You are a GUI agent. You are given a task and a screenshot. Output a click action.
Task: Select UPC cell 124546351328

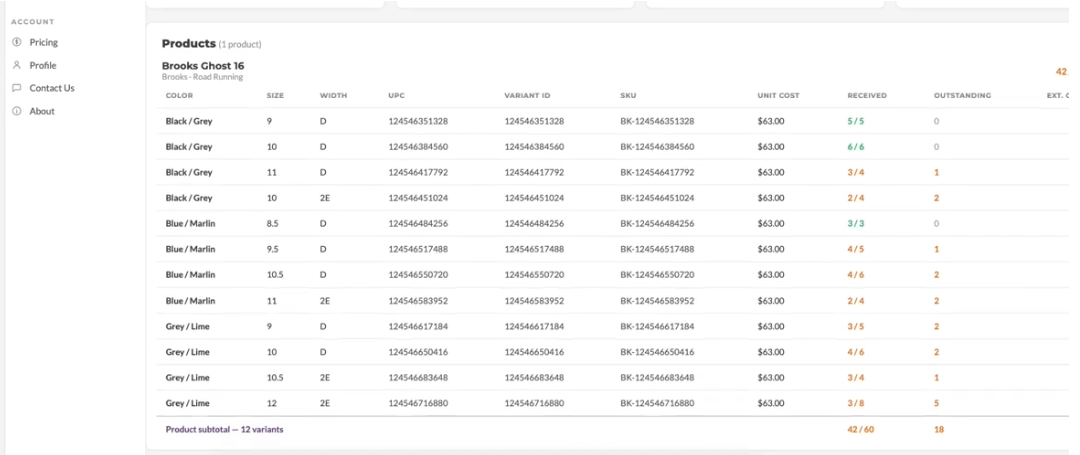click(x=418, y=121)
